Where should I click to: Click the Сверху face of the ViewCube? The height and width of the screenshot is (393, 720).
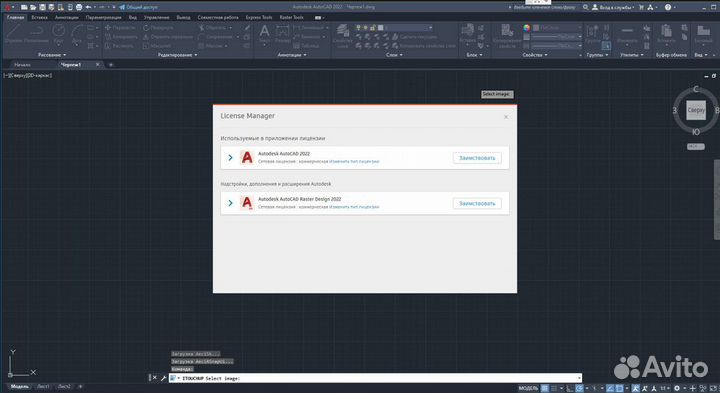[696, 110]
